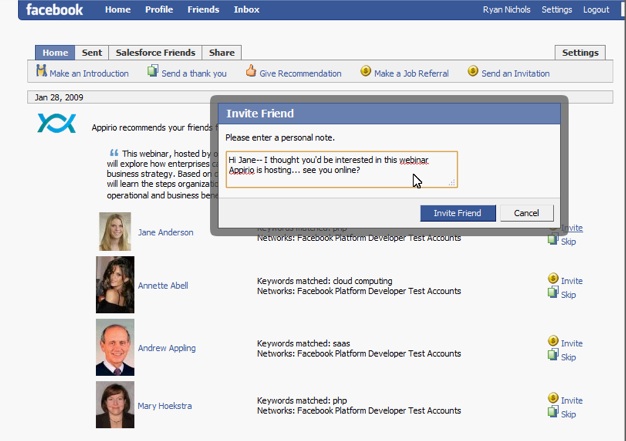This screenshot has height=441, width=626.
Task: Click the 'Invite Friend' dialog title bar
Action: click(x=389, y=114)
